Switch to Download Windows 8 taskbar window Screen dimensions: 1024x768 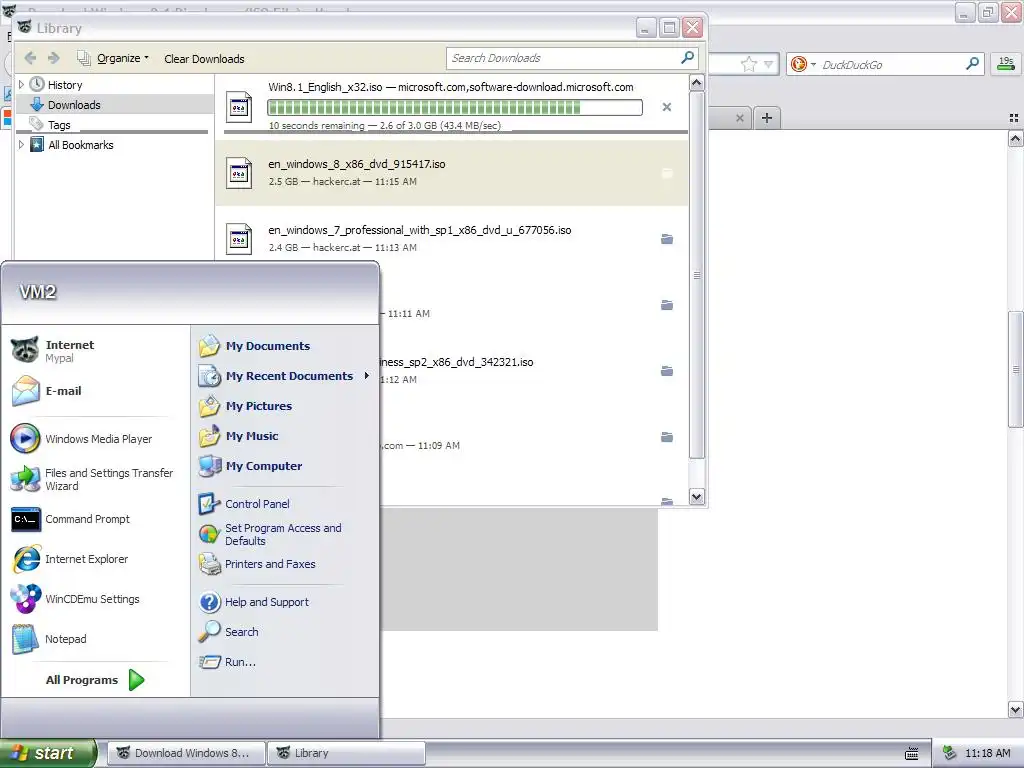coord(186,753)
